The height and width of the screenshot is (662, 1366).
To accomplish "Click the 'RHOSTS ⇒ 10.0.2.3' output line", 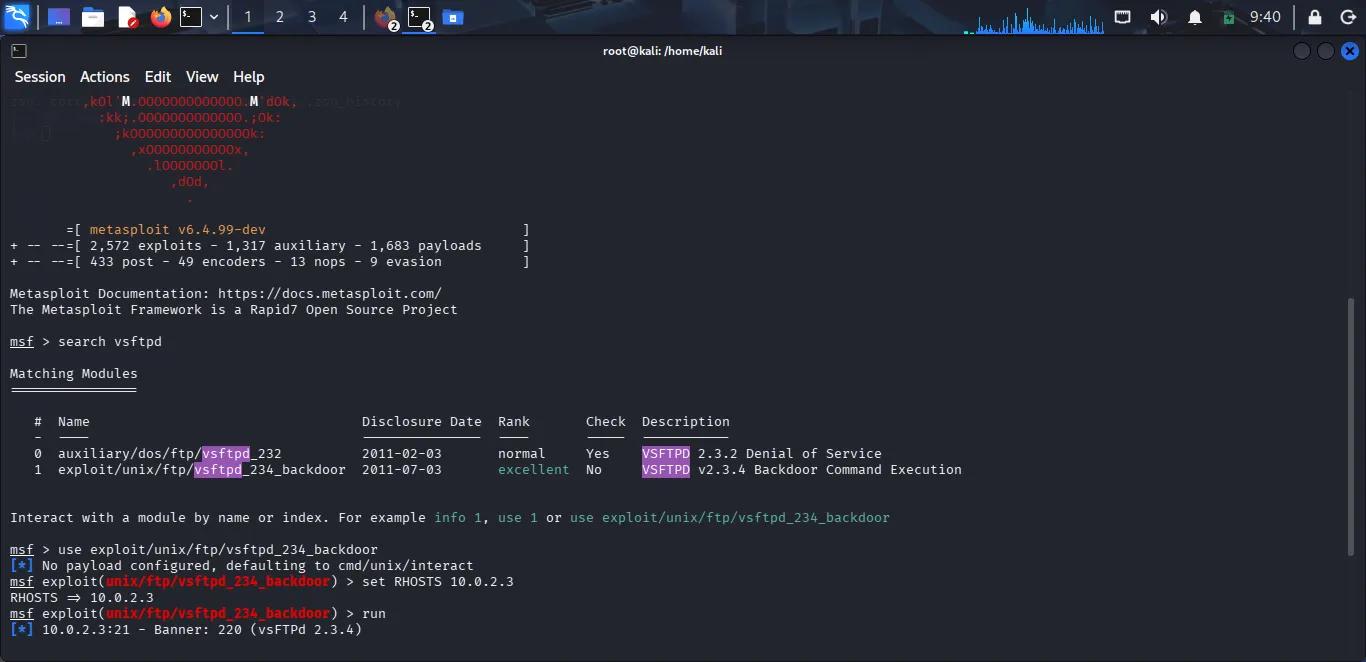I will [x=82, y=598].
